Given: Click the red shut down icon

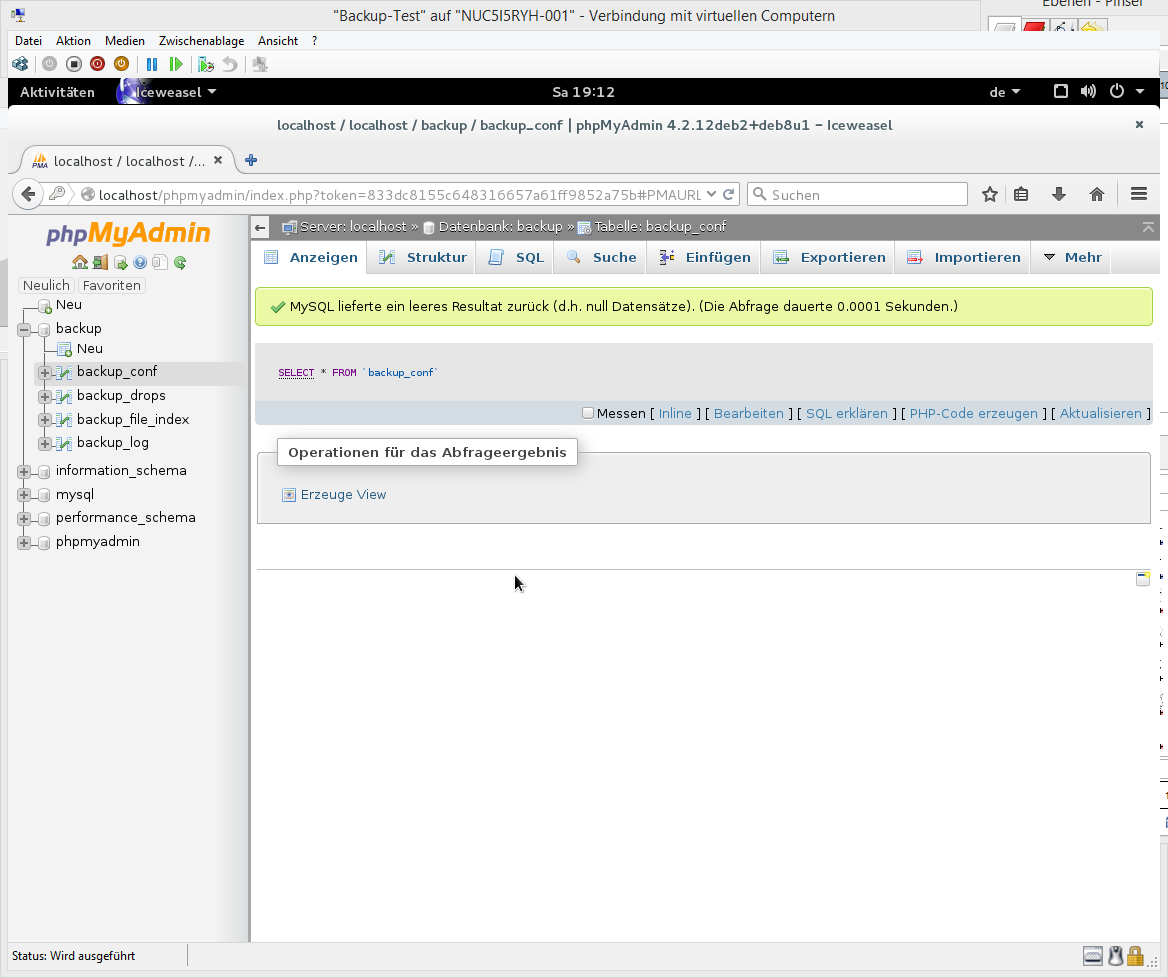Looking at the screenshot, I should pyautogui.click(x=98, y=64).
